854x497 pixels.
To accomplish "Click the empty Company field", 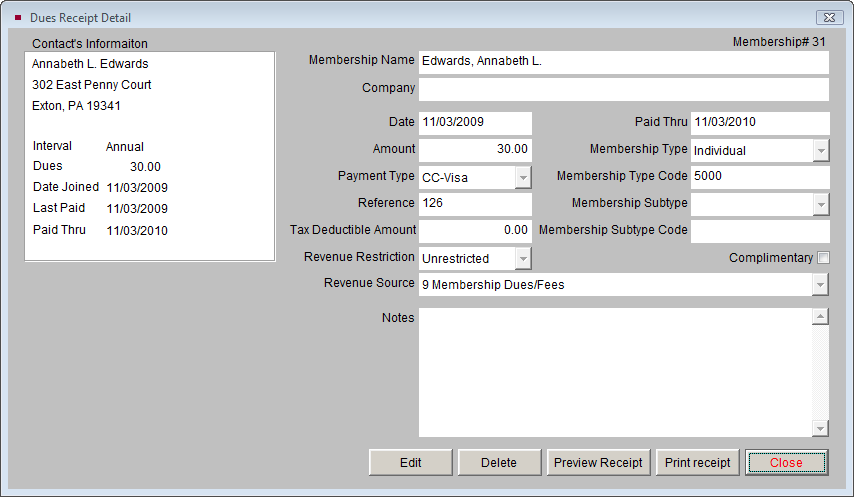I will [x=624, y=89].
